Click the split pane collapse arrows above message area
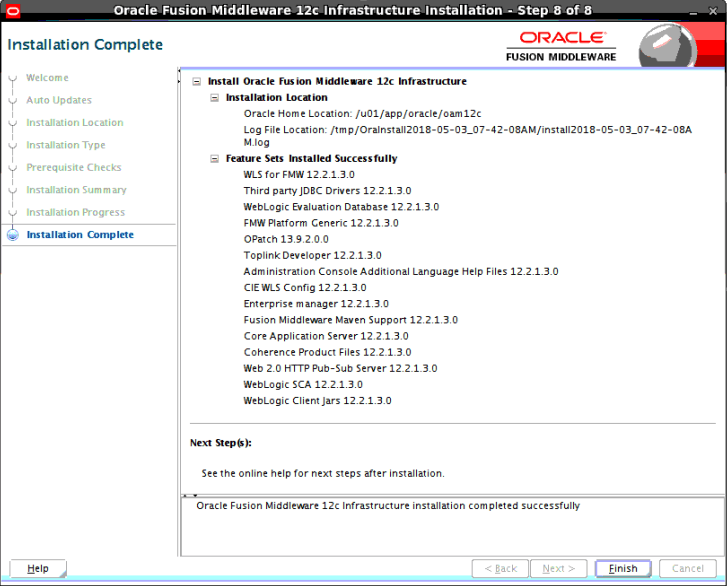The height and width of the screenshot is (586, 727). coord(190,495)
